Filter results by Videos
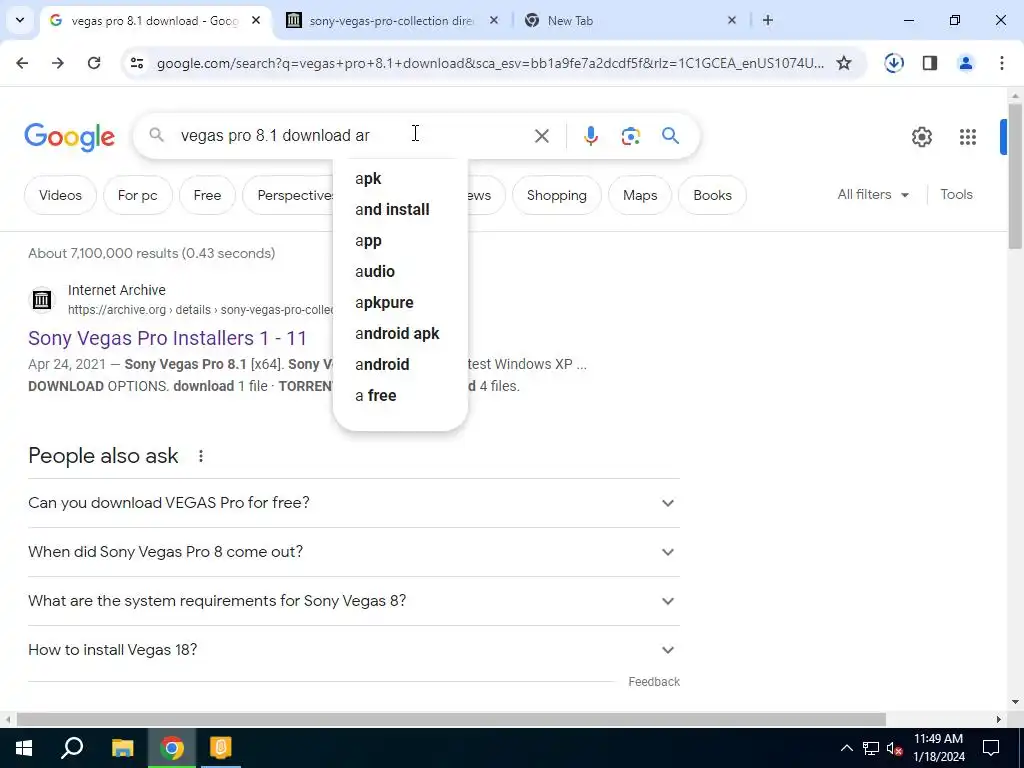The image size is (1024, 768). pyautogui.click(x=60, y=195)
